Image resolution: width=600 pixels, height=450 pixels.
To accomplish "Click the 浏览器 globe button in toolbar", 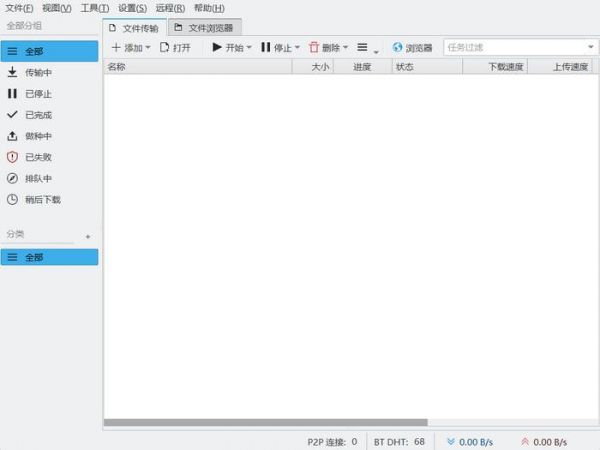I will 412,47.
